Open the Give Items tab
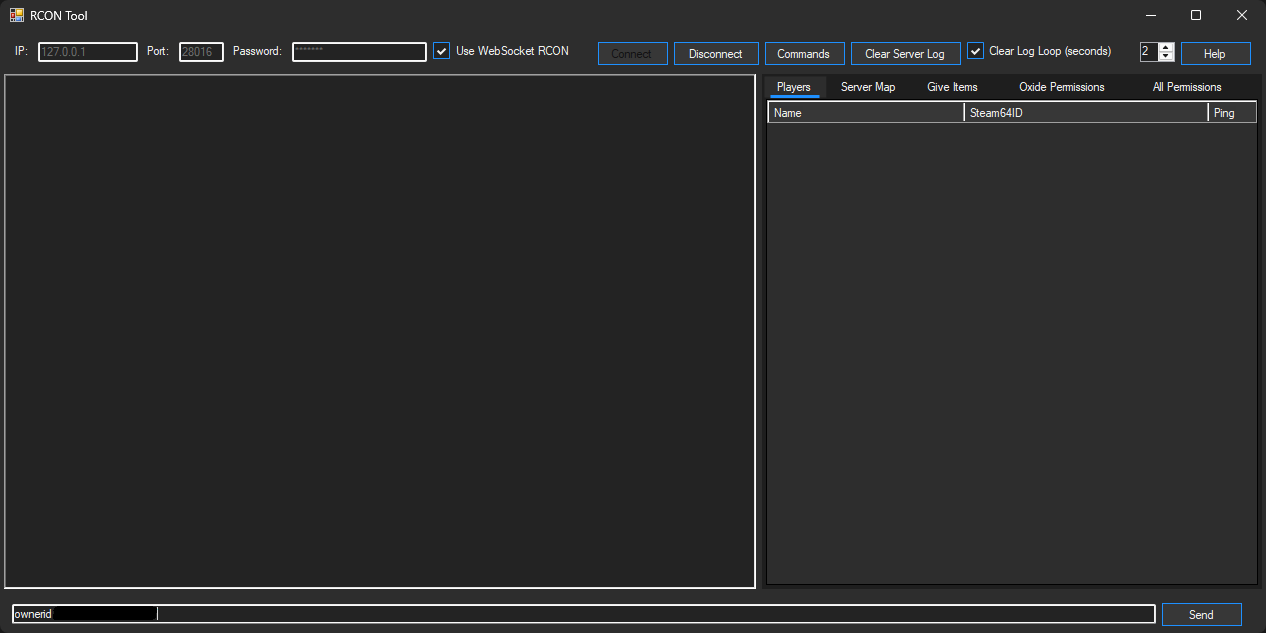Viewport: 1266px width, 633px height. (x=952, y=87)
